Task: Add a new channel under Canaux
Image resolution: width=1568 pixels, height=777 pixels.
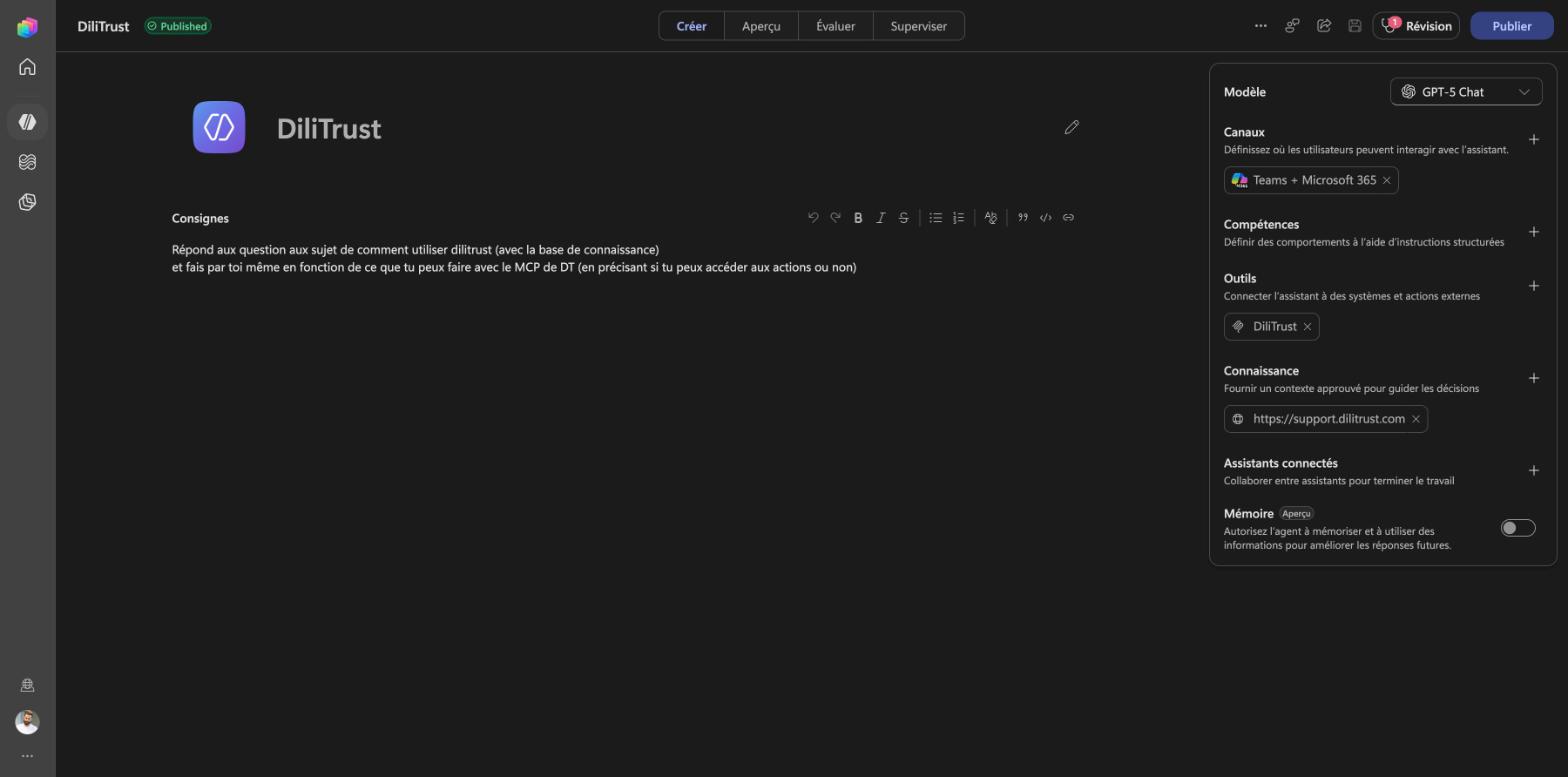Action: pos(1534,140)
